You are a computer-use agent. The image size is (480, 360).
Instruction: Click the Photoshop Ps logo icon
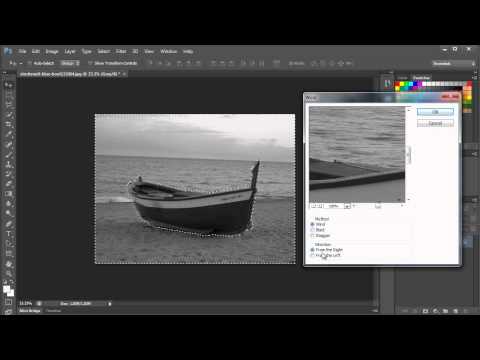coord(8,51)
